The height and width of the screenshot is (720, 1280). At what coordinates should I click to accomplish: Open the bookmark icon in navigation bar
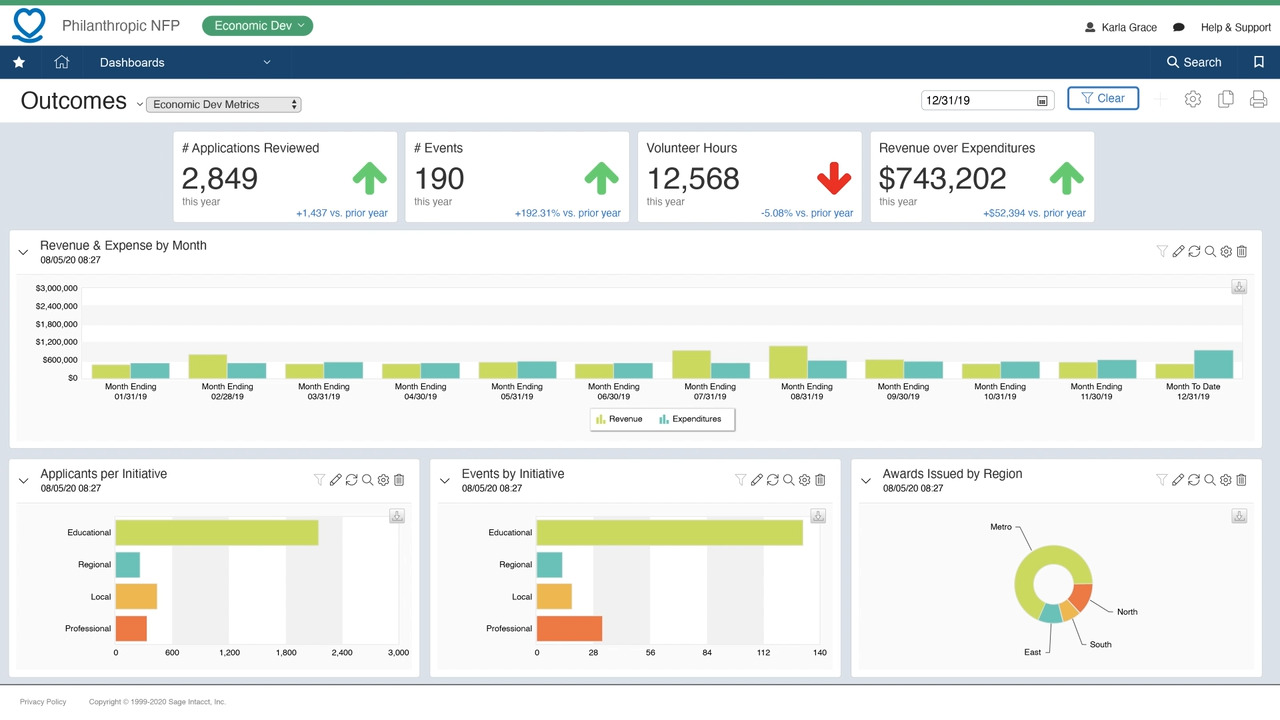point(1258,62)
